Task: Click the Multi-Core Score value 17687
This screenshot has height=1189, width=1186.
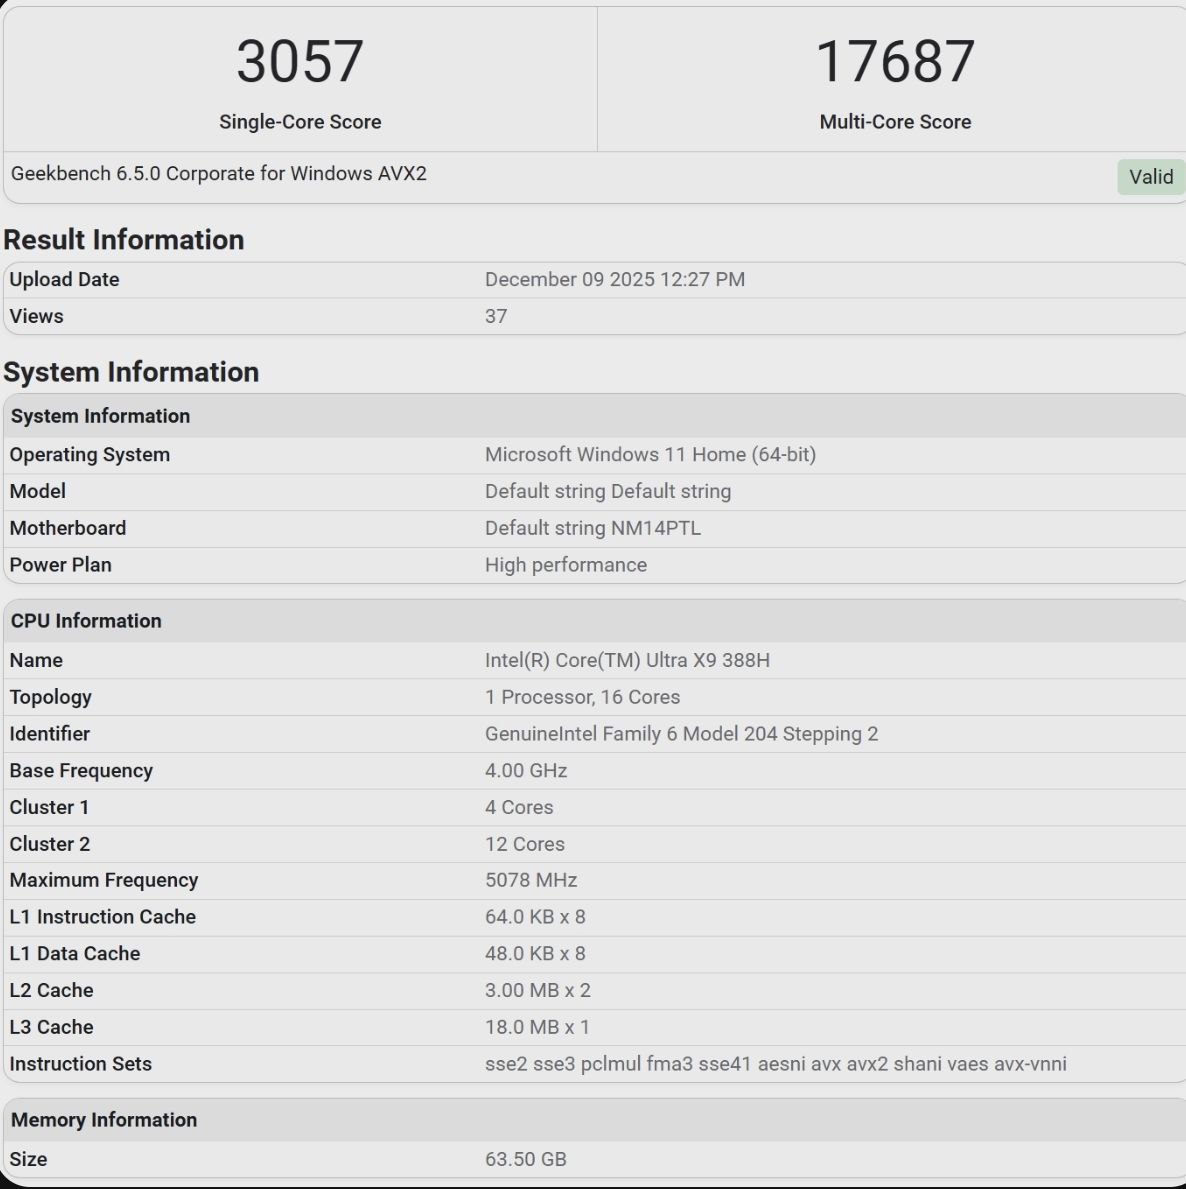Action: (895, 62)
